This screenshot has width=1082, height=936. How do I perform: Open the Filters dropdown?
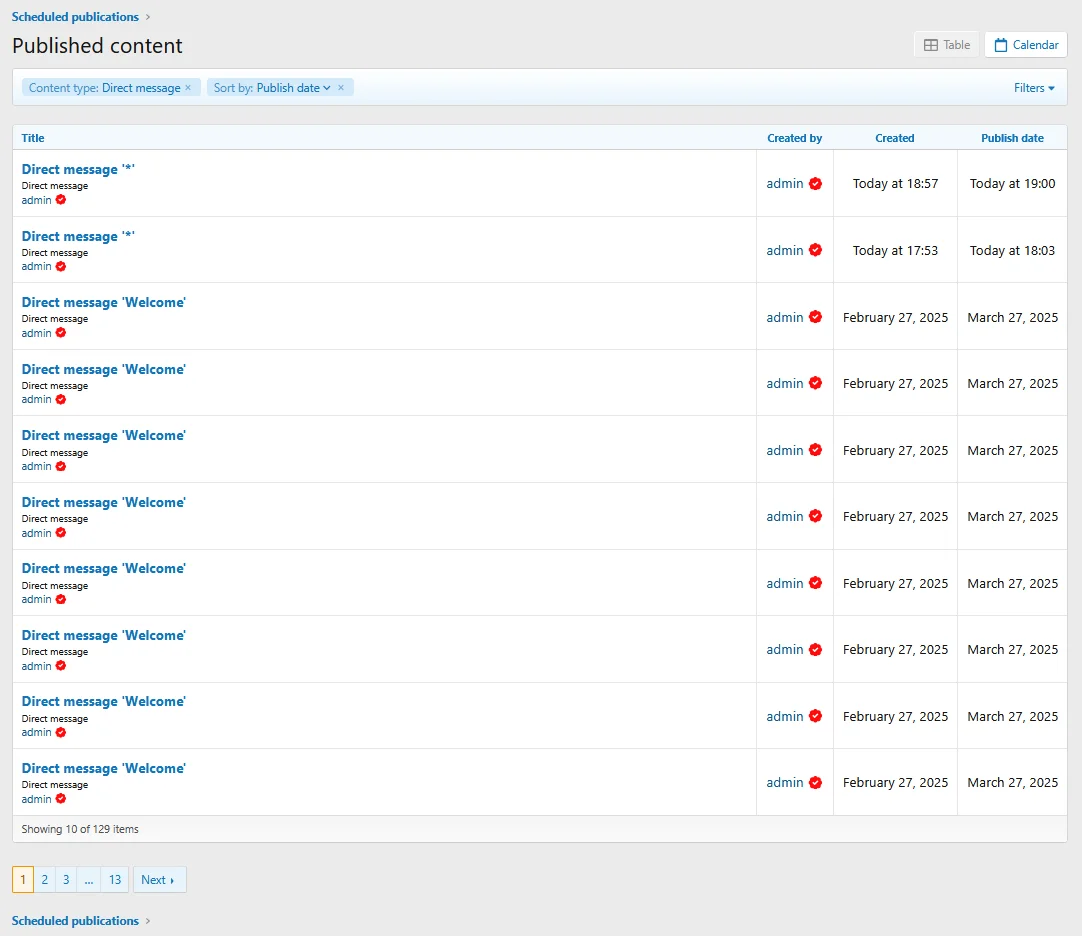[1033, 87]
